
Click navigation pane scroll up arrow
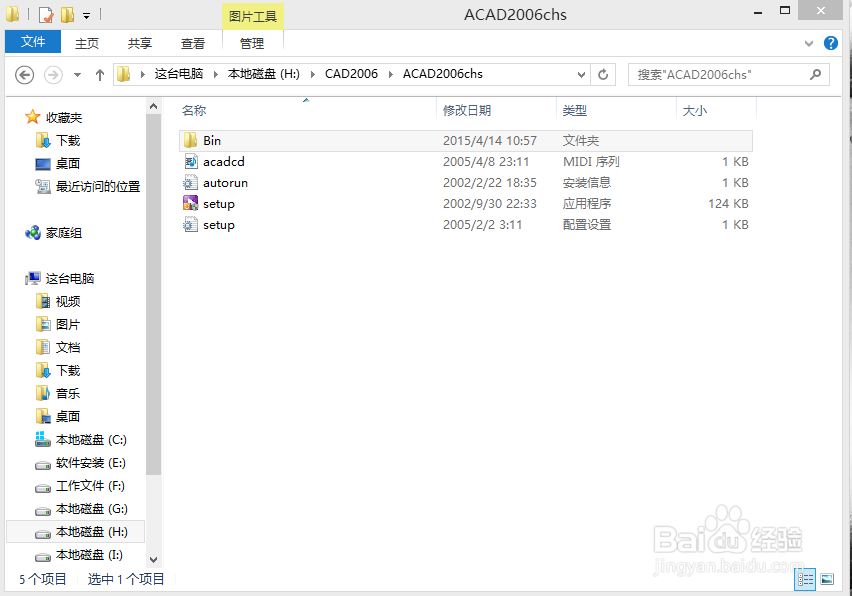tap(154, 106)
